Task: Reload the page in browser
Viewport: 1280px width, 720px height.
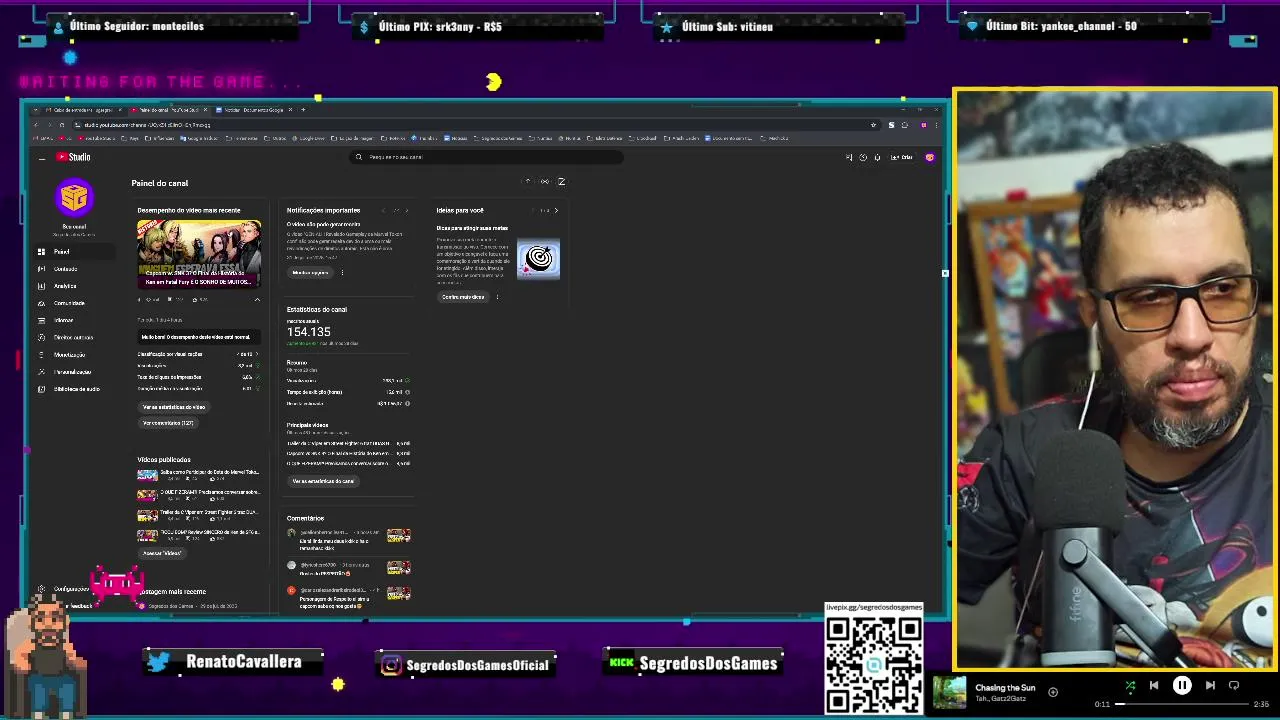Action: click(62, 125)
